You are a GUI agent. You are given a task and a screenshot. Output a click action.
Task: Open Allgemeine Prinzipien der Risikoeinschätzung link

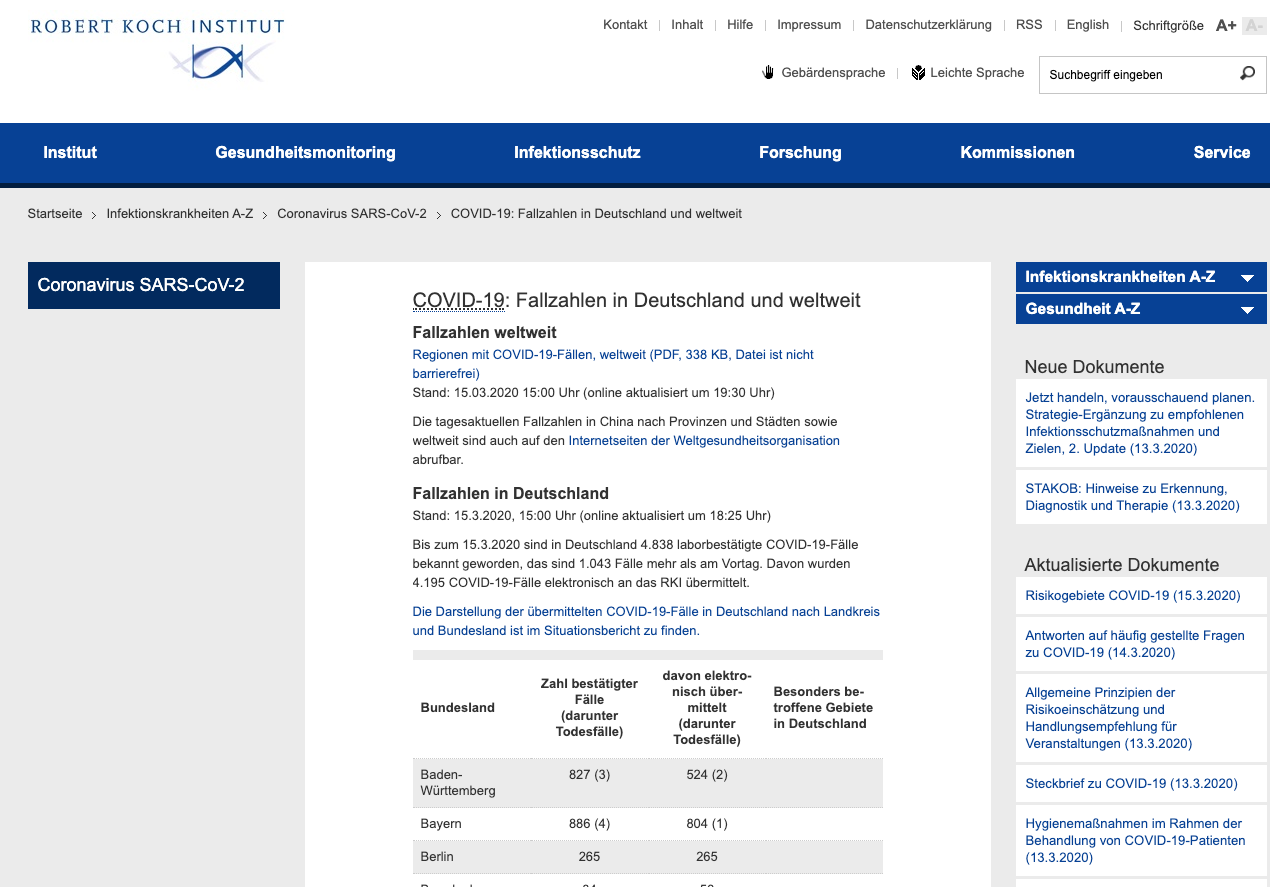(x=1109, y=718)
